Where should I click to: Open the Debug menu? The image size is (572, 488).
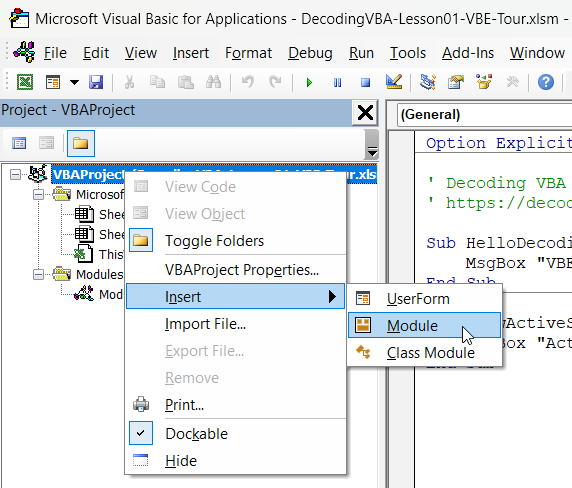point(310,53)
